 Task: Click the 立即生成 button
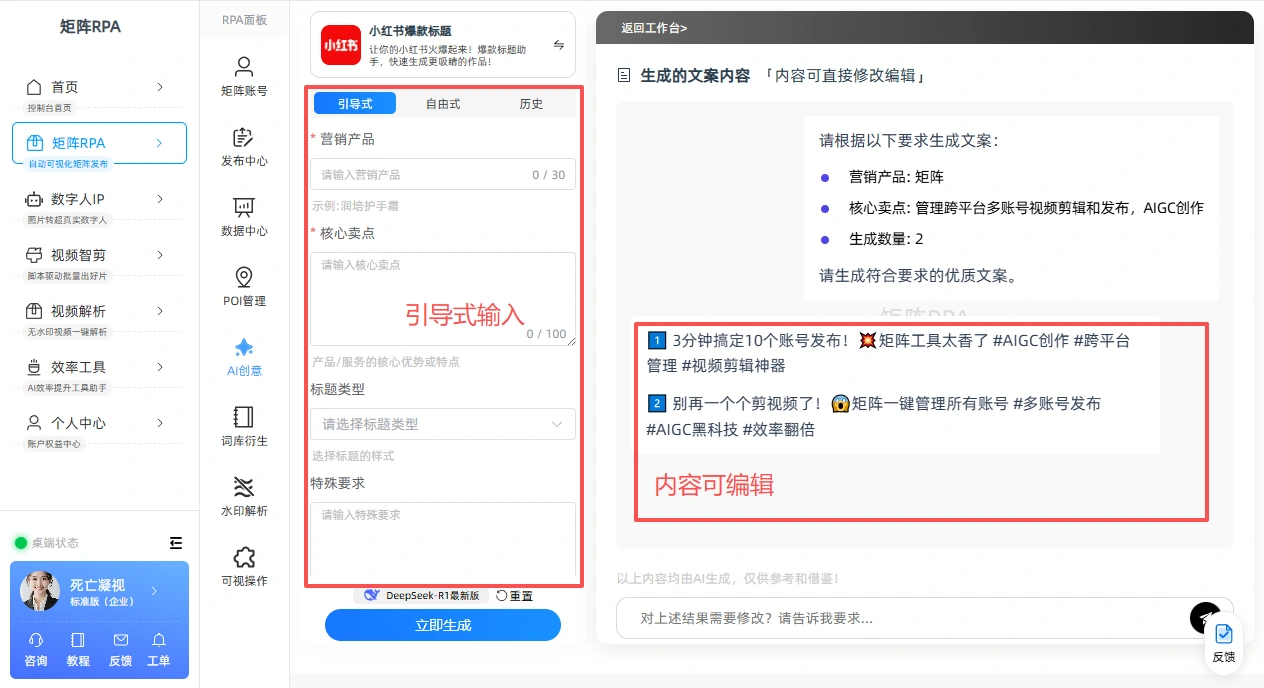point(443,625)
